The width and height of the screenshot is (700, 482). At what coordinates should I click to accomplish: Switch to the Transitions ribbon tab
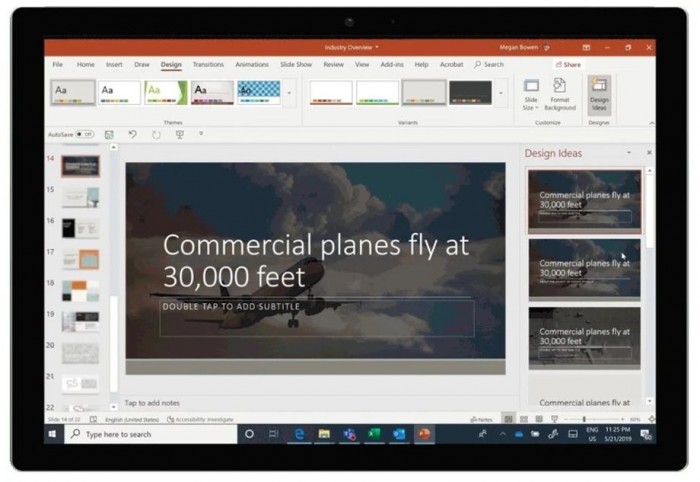point(208,64)
